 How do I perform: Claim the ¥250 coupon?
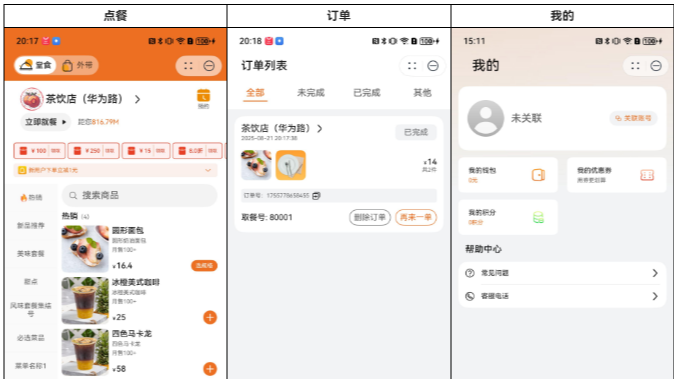coord(93,151)
